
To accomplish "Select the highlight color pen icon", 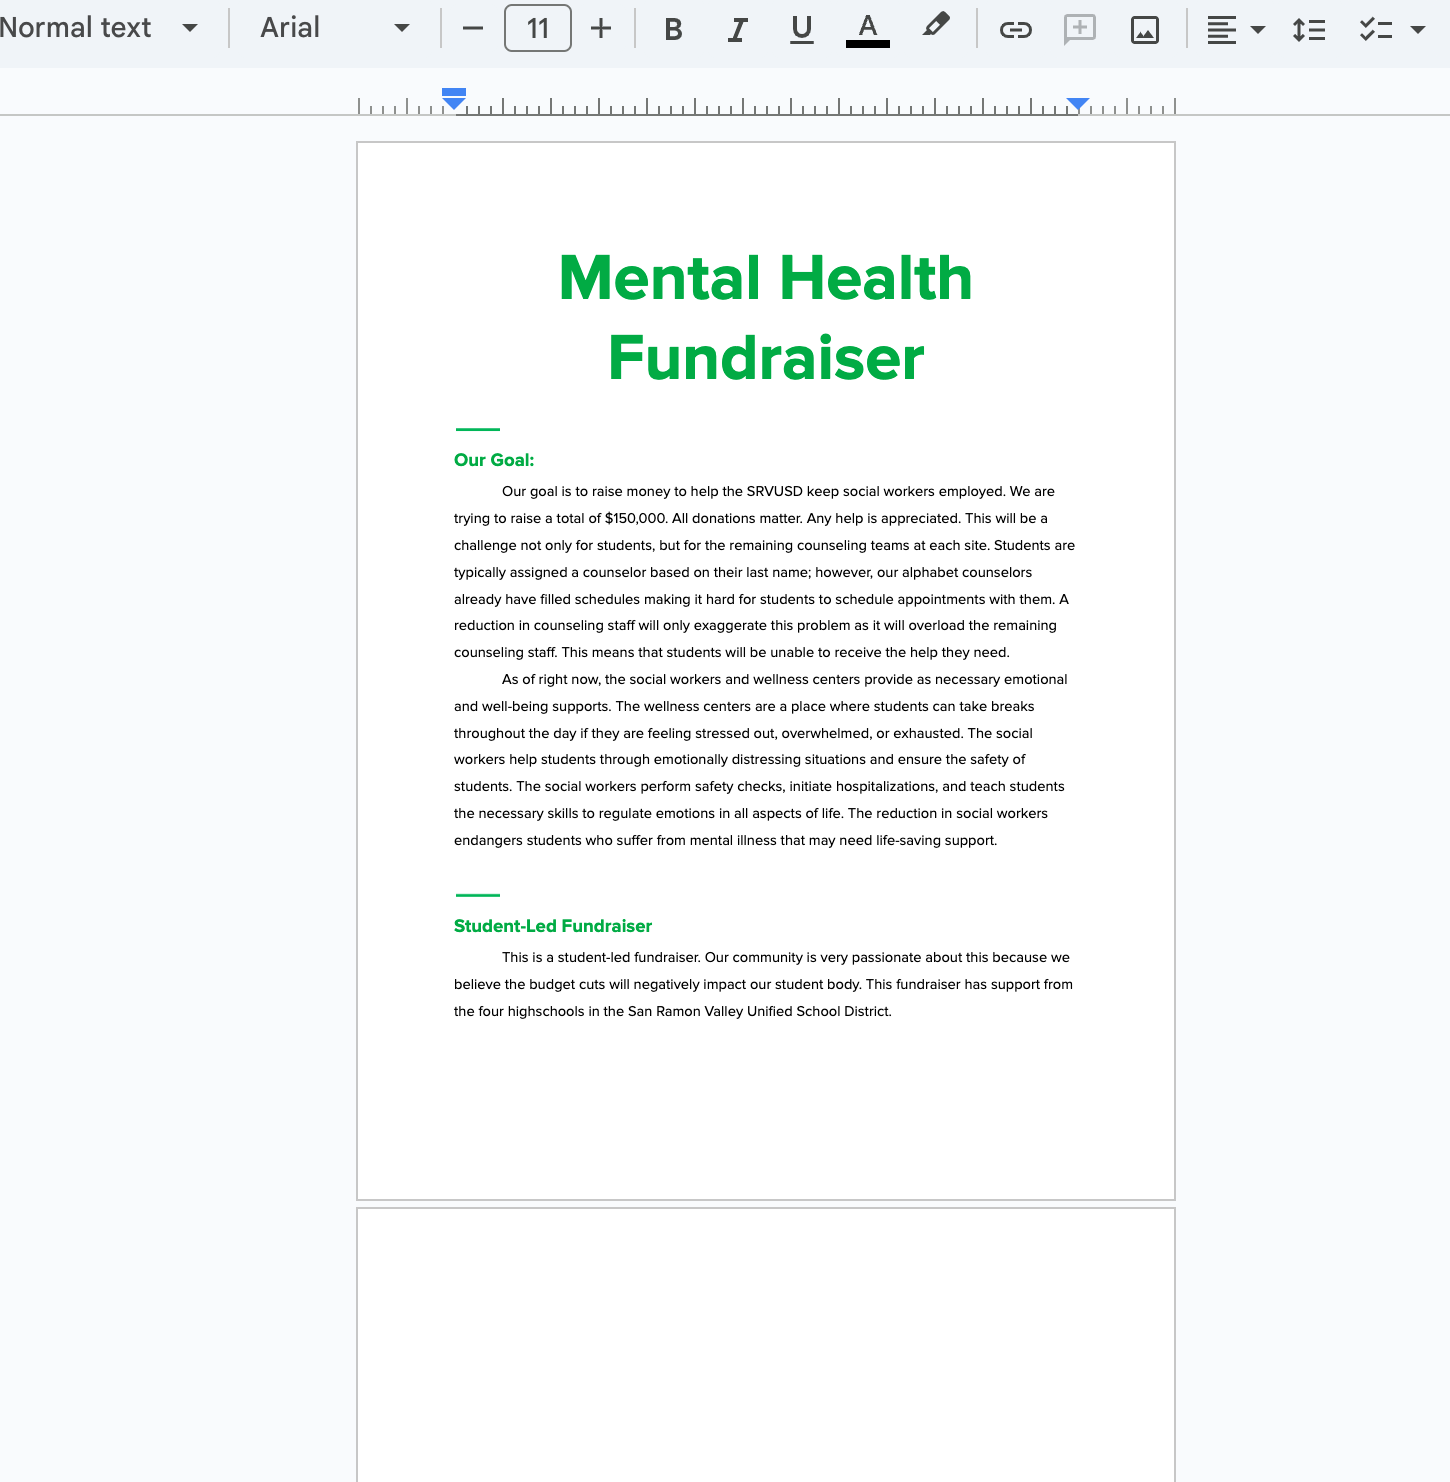I will click(x=935, y=26).
